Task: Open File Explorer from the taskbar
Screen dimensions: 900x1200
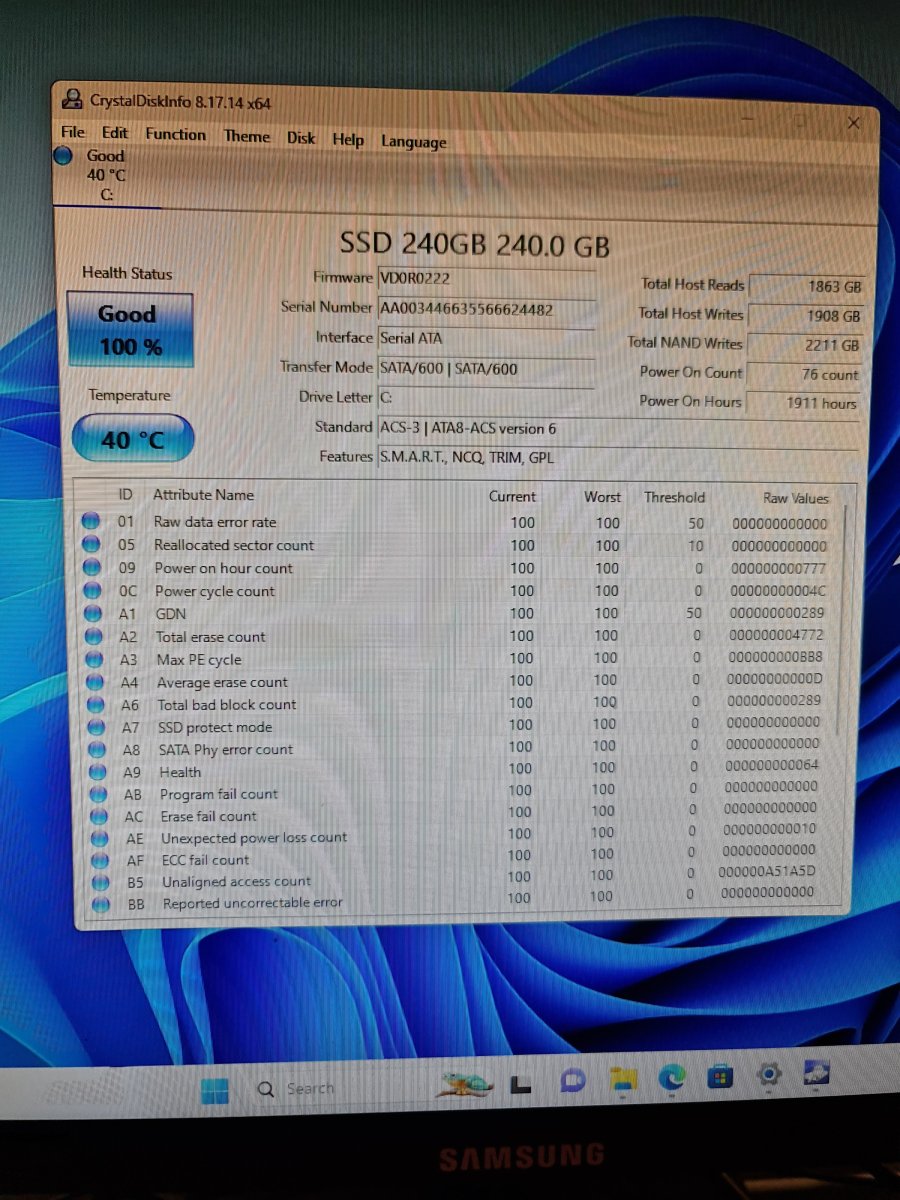Action: [623, 1080]
